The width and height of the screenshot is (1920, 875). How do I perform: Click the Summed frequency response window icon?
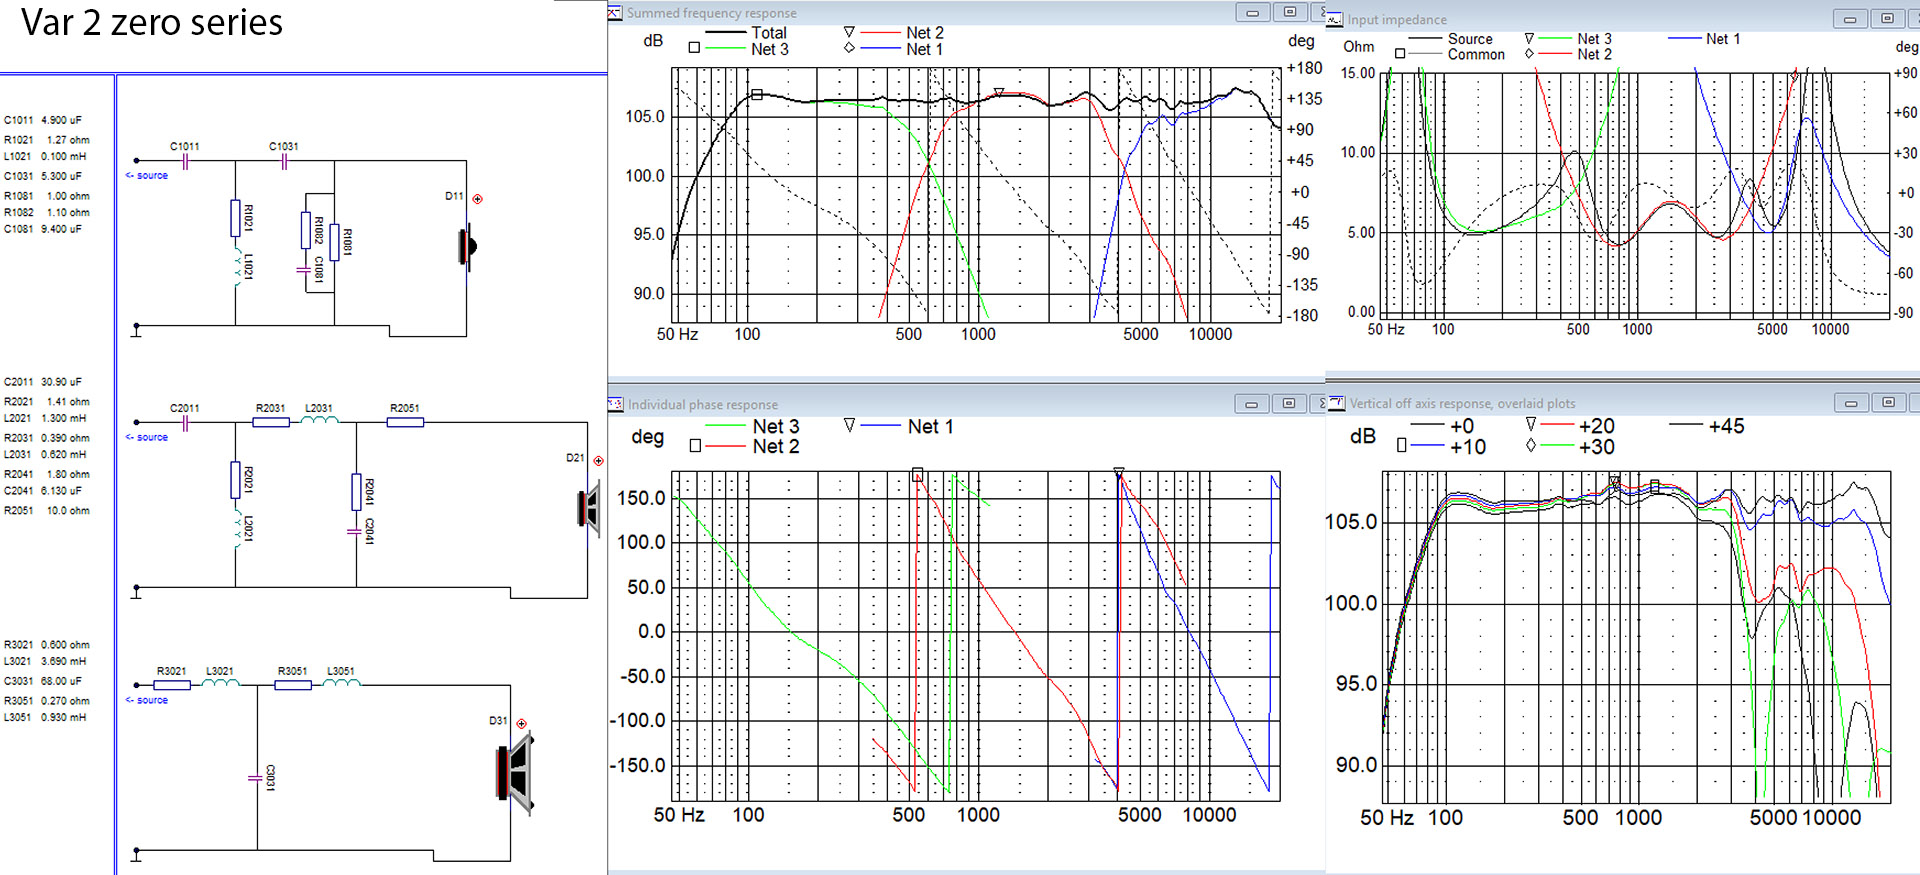615,13
